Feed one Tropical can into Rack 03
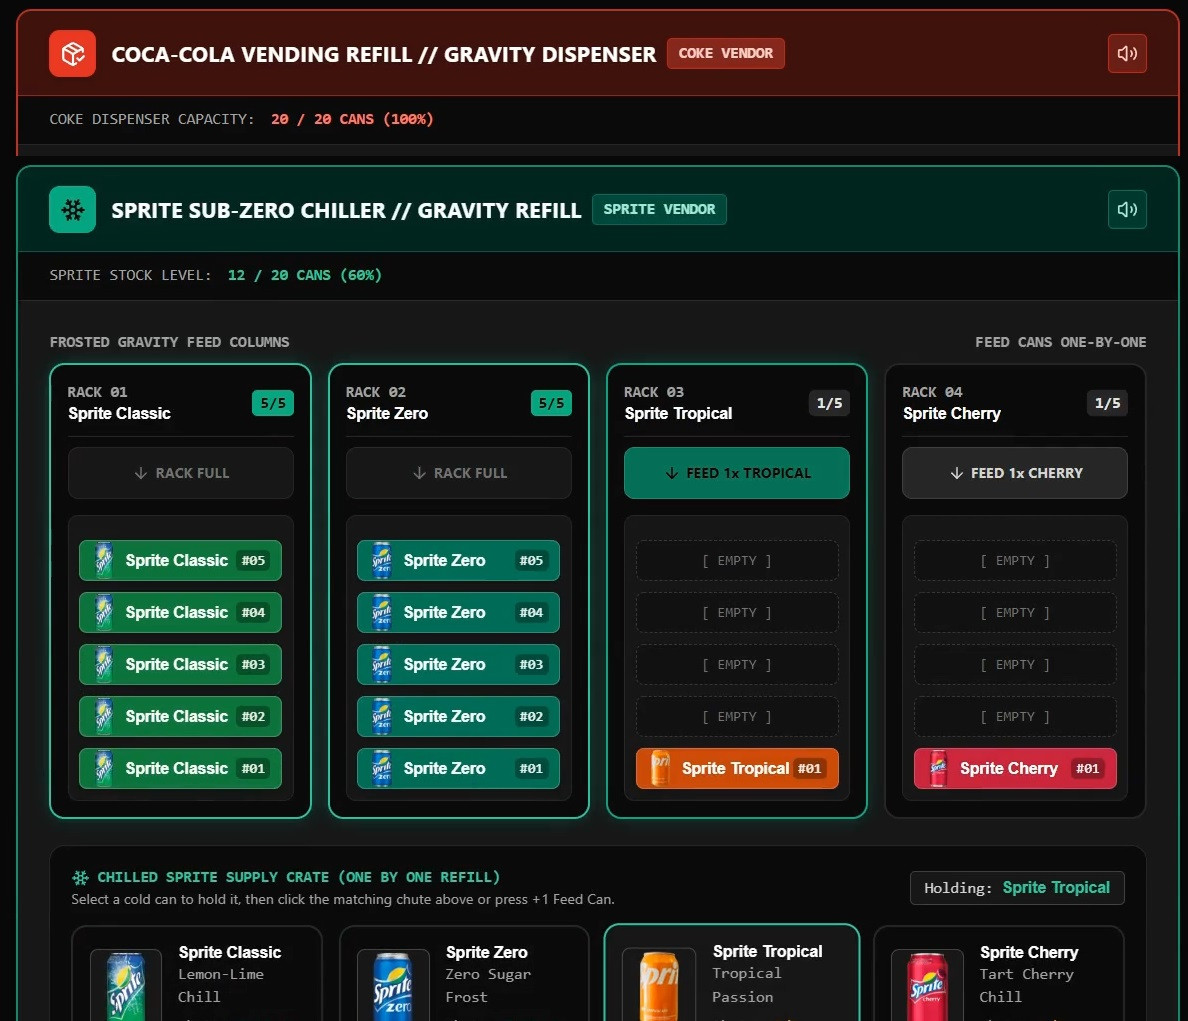1188x1021 pixels. [x=736, y=473]
